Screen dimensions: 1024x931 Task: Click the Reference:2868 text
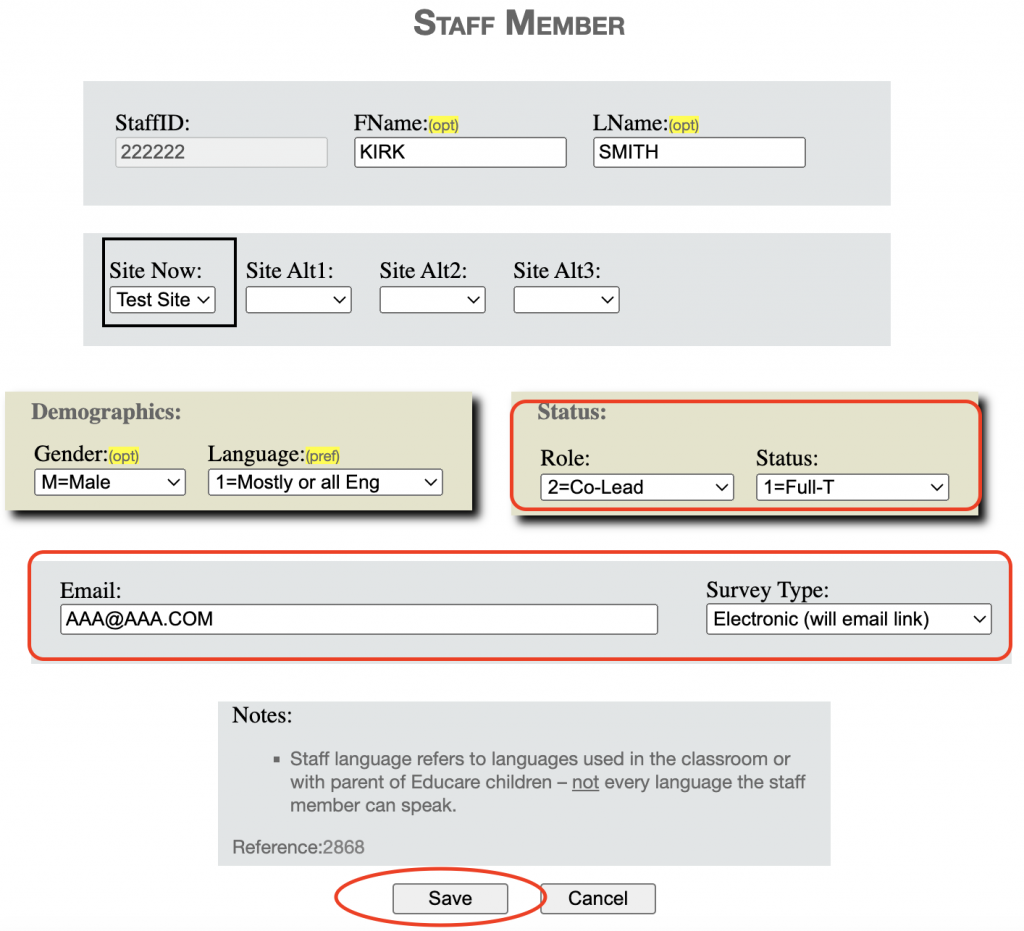[x=298, y=847]
